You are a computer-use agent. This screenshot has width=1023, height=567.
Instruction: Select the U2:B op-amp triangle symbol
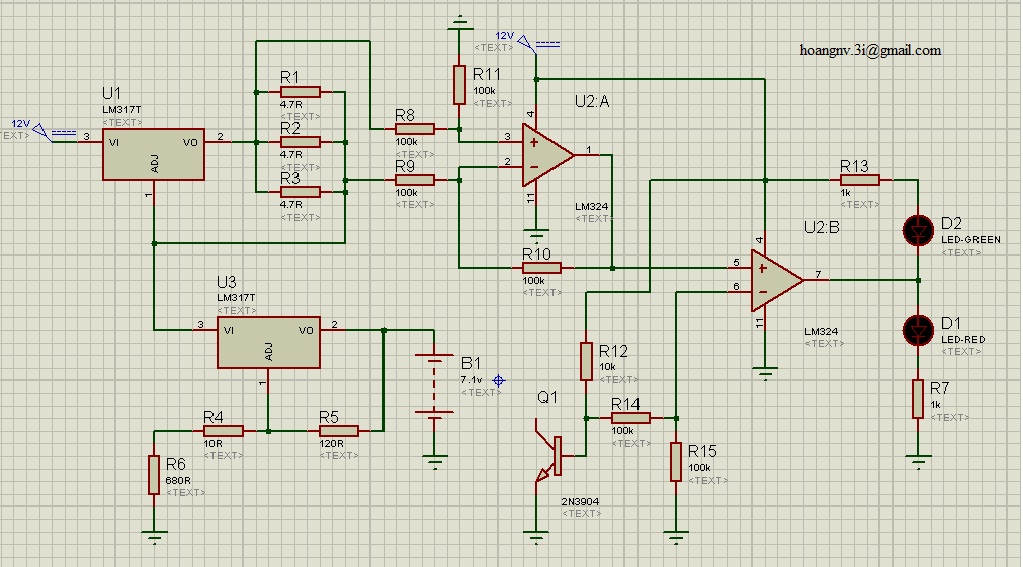(777, 280)
